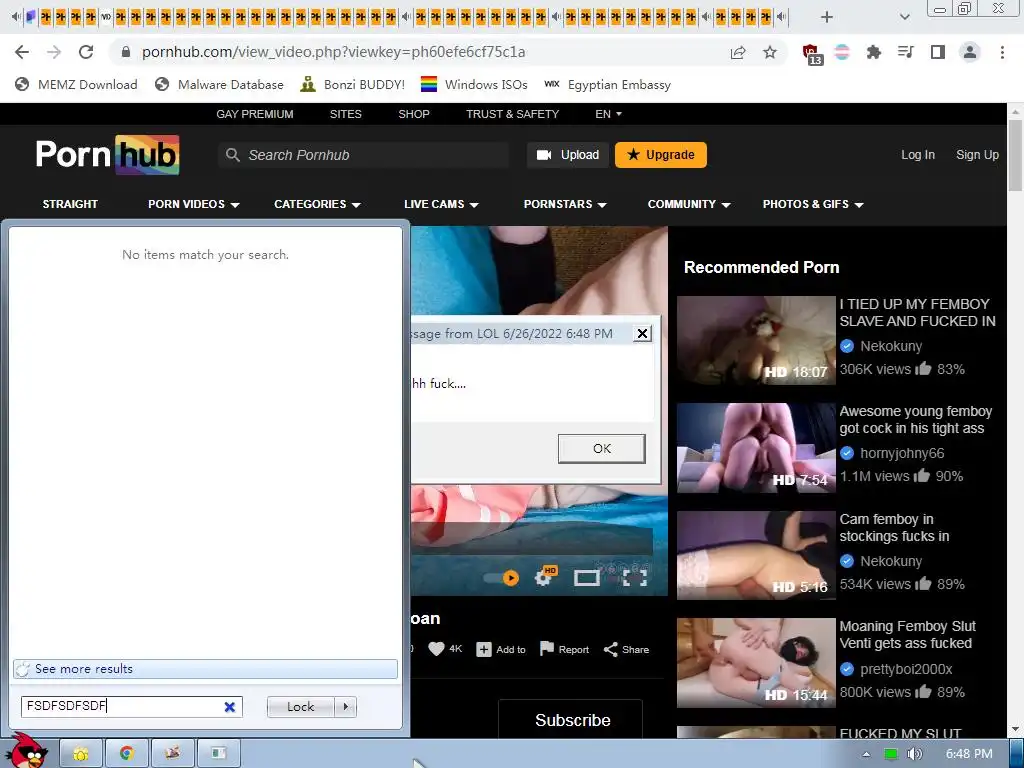The width and height of the screenshot is (1024, 768).
Task: Click the magnifier icon in site search
Action: [x=232, y=155]
